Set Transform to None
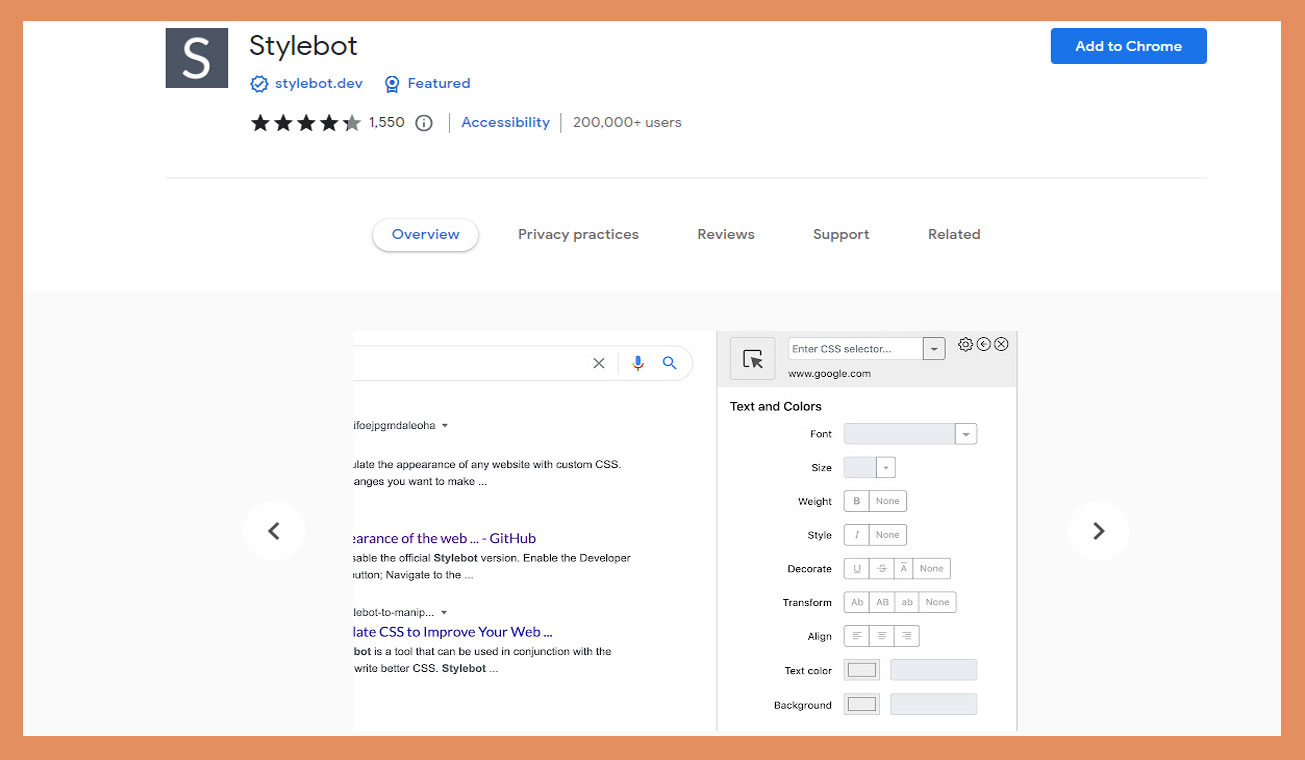1305x760 pixels. pyautogui.click(x=937, y=601)
